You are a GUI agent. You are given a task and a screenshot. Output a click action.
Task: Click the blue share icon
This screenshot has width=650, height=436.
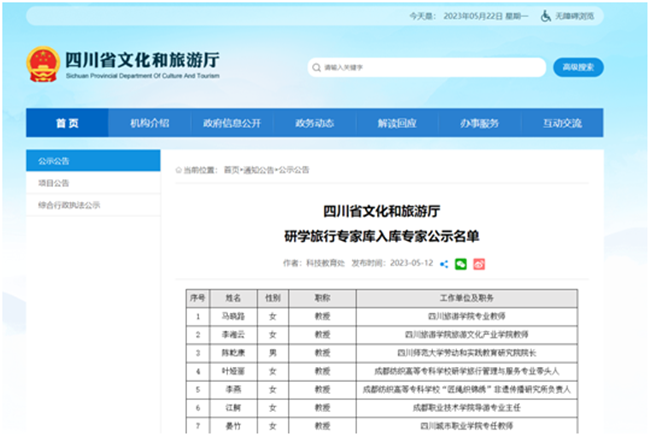(x=444, y=263)
